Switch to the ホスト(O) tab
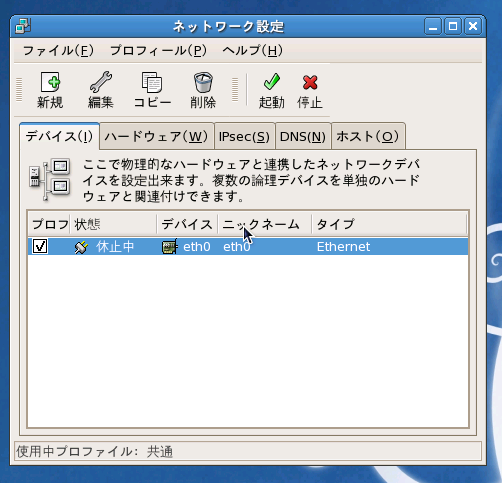The image size is (502, 483). (368, 137)
